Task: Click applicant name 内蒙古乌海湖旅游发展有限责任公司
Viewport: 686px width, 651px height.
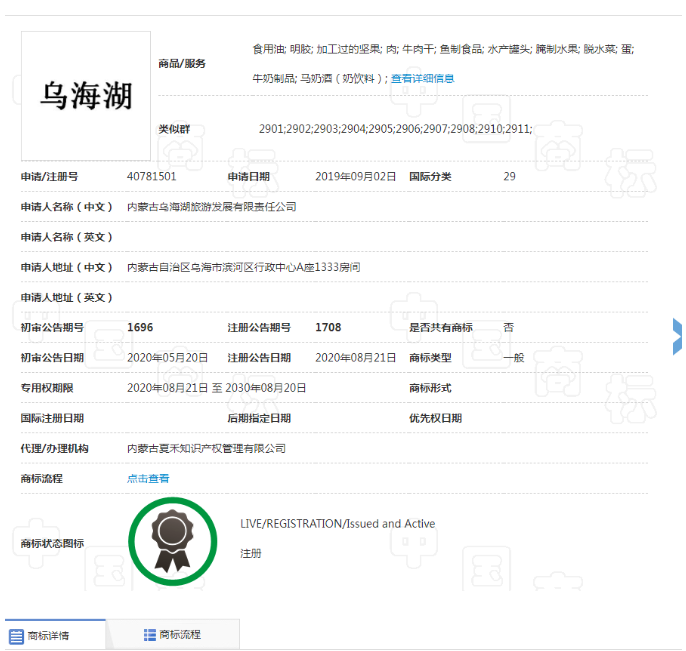Action: pos(211,206)
